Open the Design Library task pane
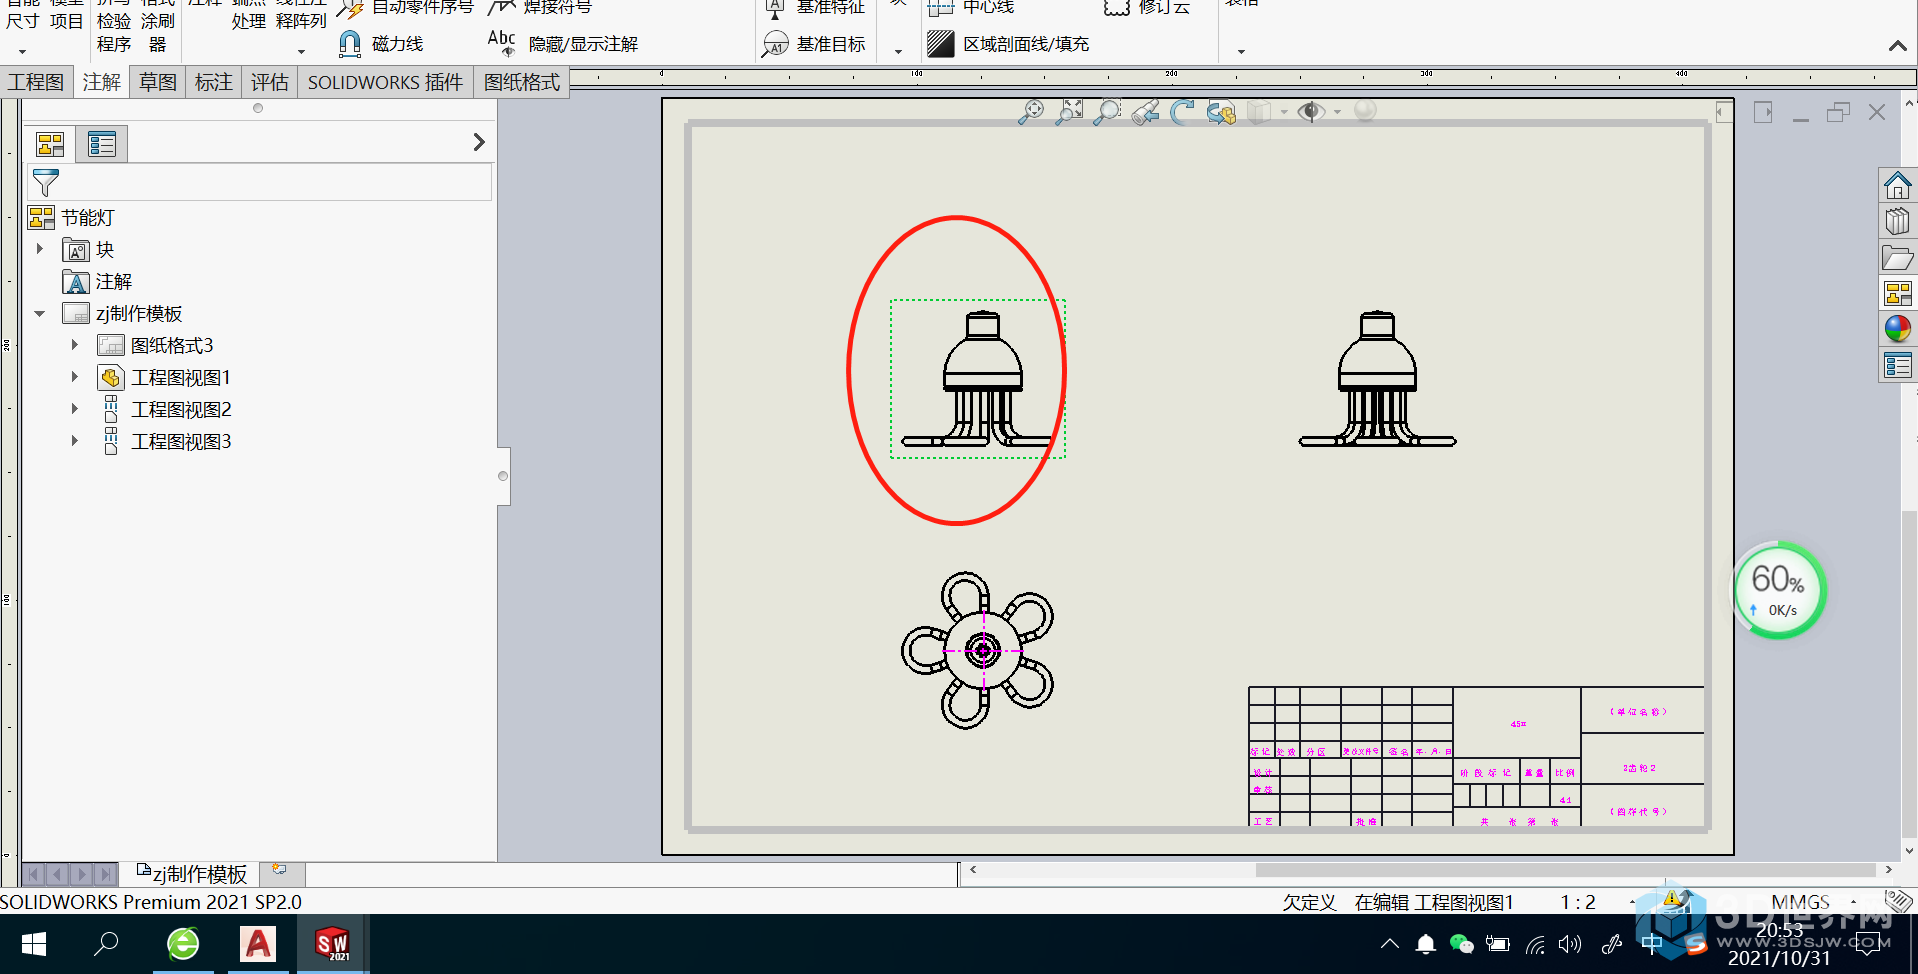The width and height of the screenshot is (1918, 974). (x=1897, y=221)
